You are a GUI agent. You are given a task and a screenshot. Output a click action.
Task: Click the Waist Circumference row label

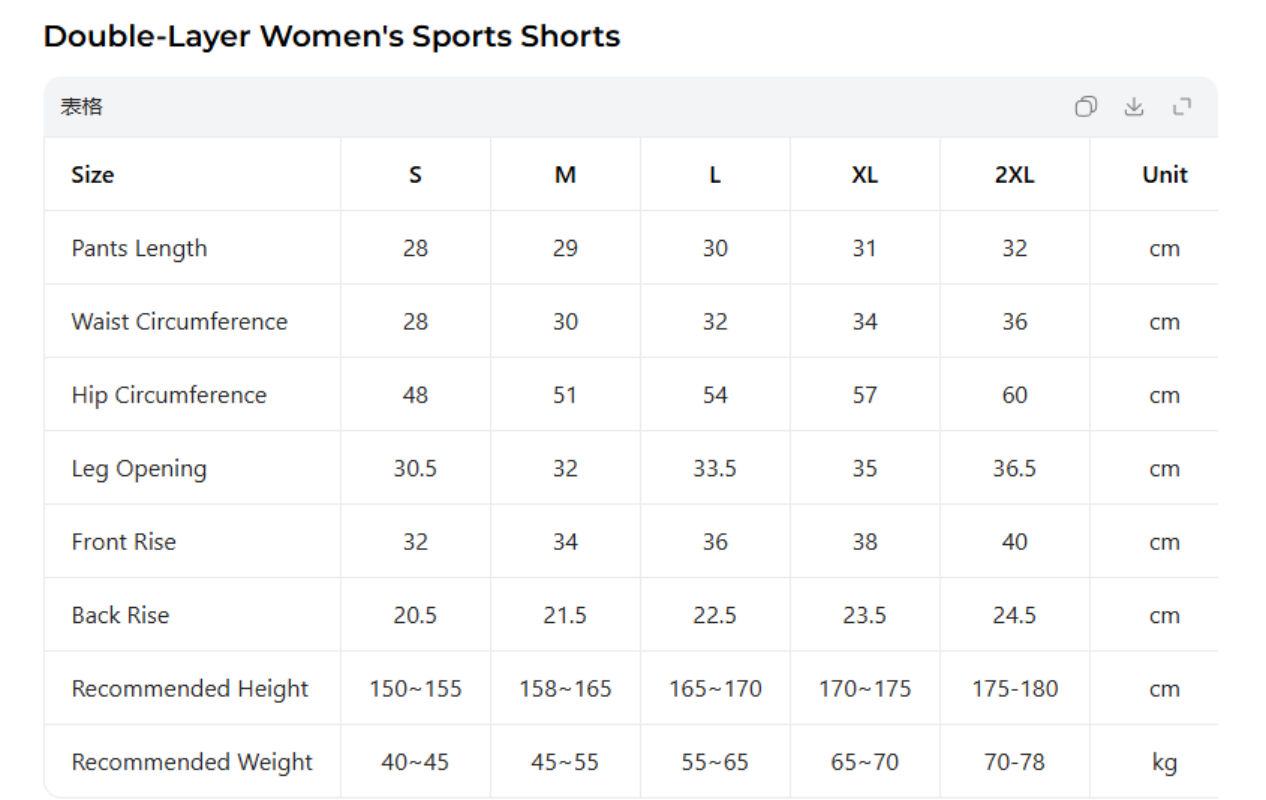[179, 321]
